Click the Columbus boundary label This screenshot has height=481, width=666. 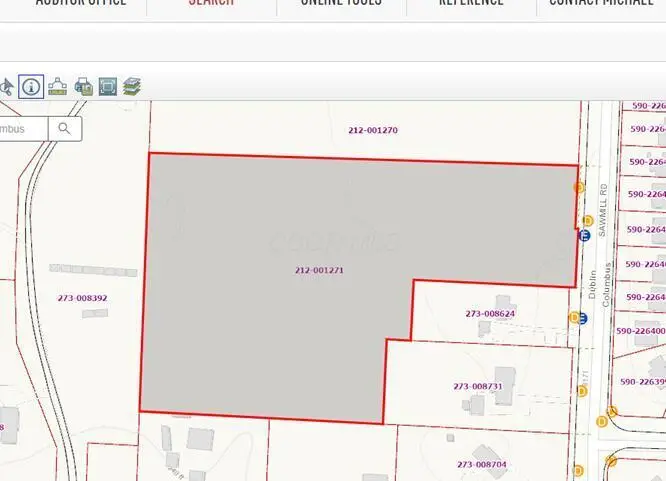point(607,285)
